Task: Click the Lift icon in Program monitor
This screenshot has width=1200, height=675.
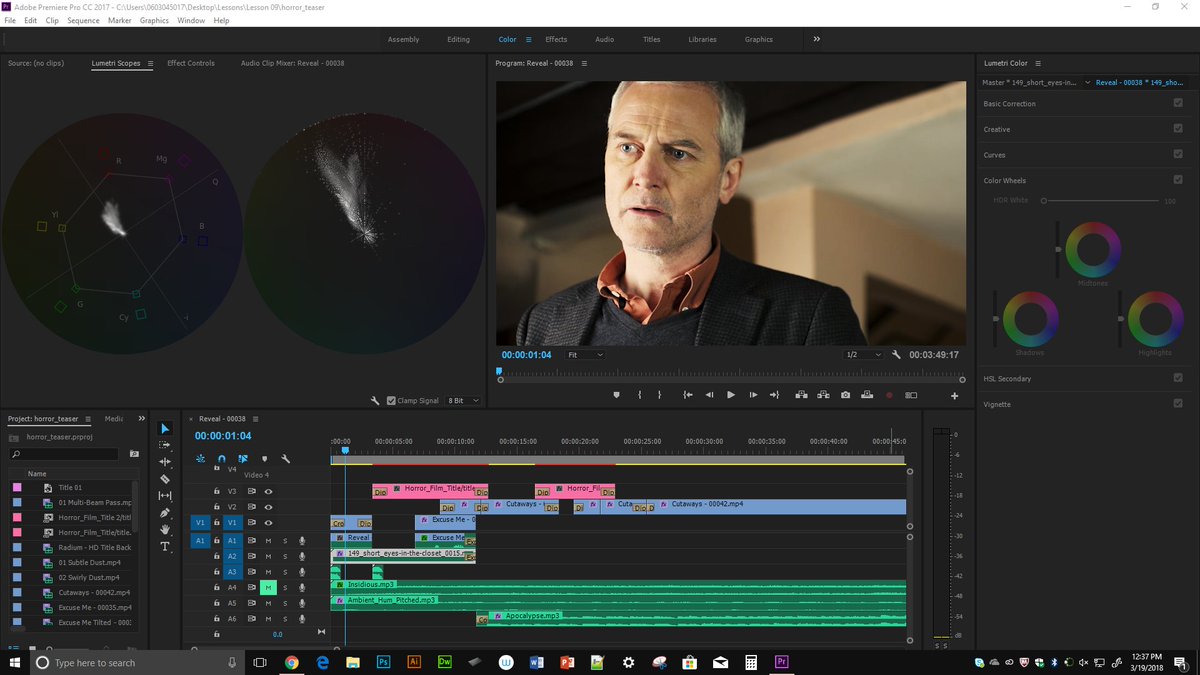Action: (802, 395)
